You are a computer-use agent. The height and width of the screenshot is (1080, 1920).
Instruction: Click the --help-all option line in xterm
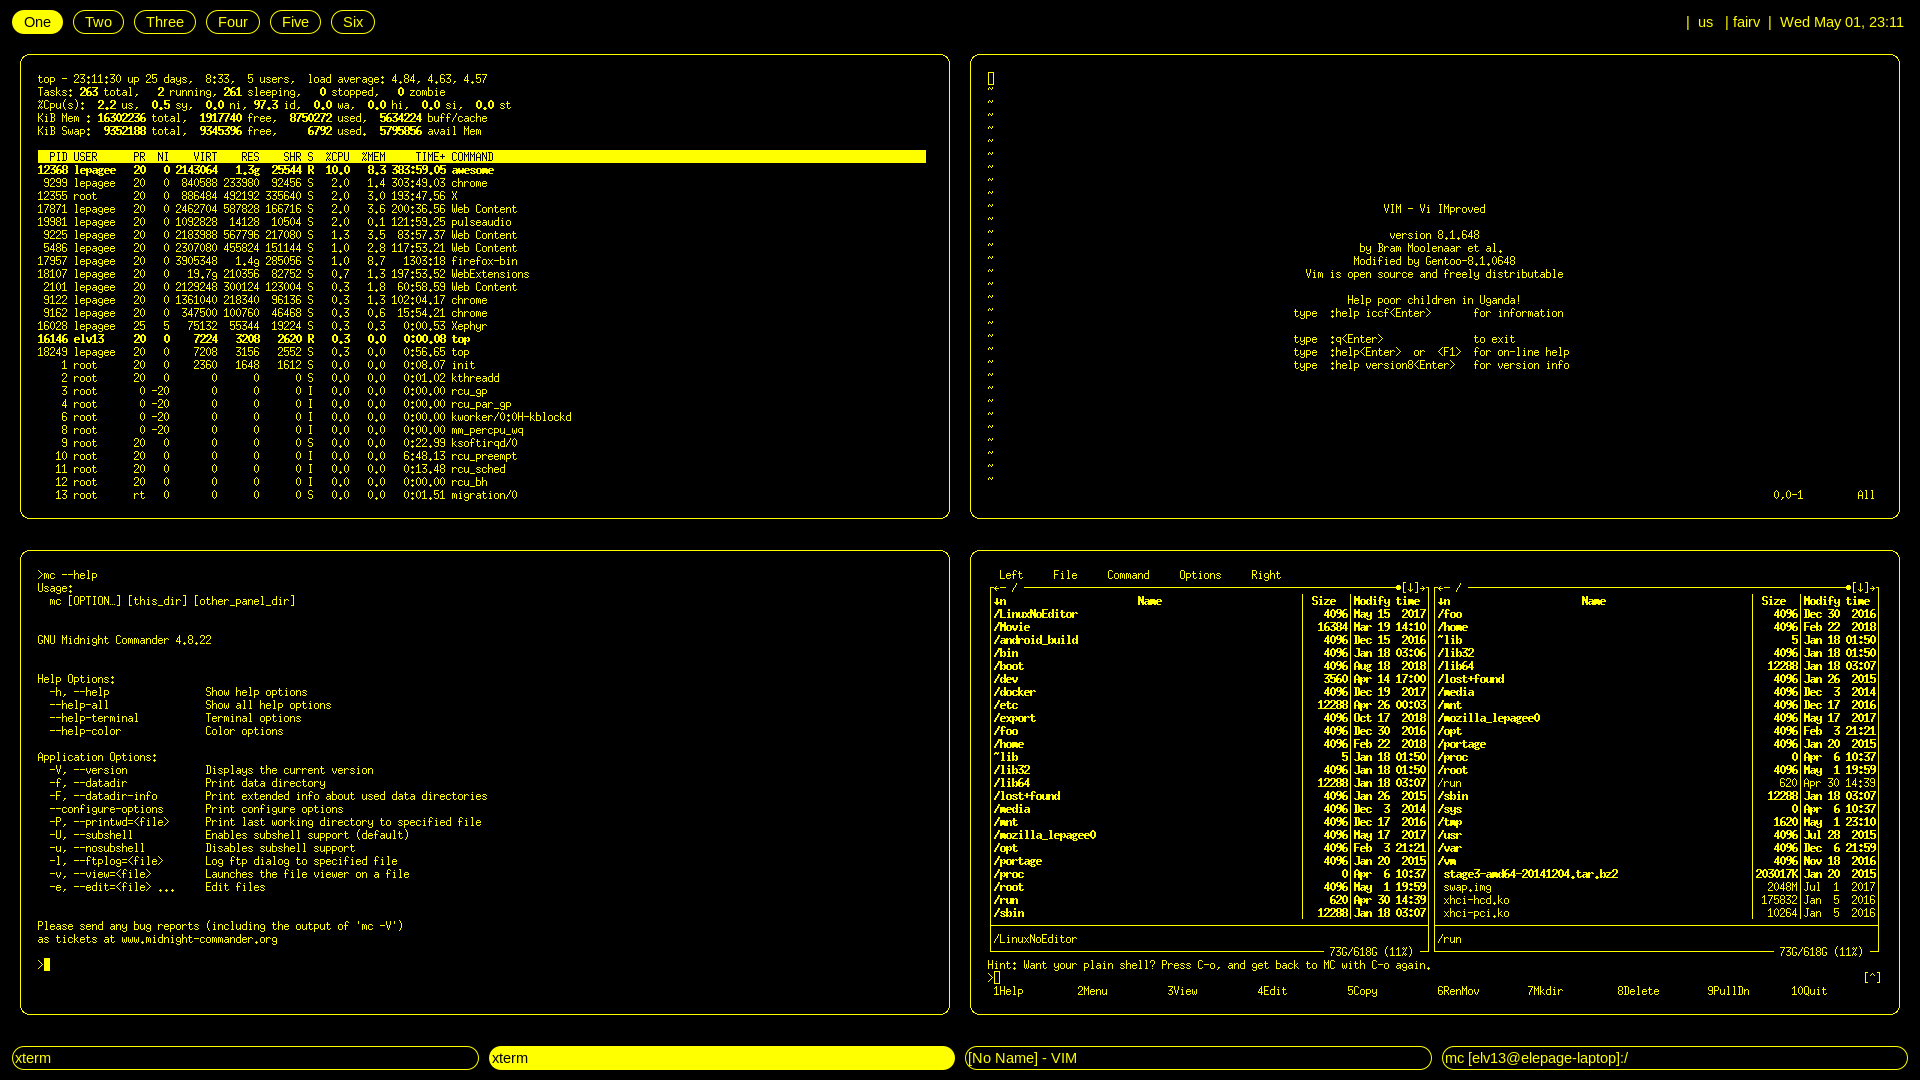pyautogui.click(x=190, y=705)
